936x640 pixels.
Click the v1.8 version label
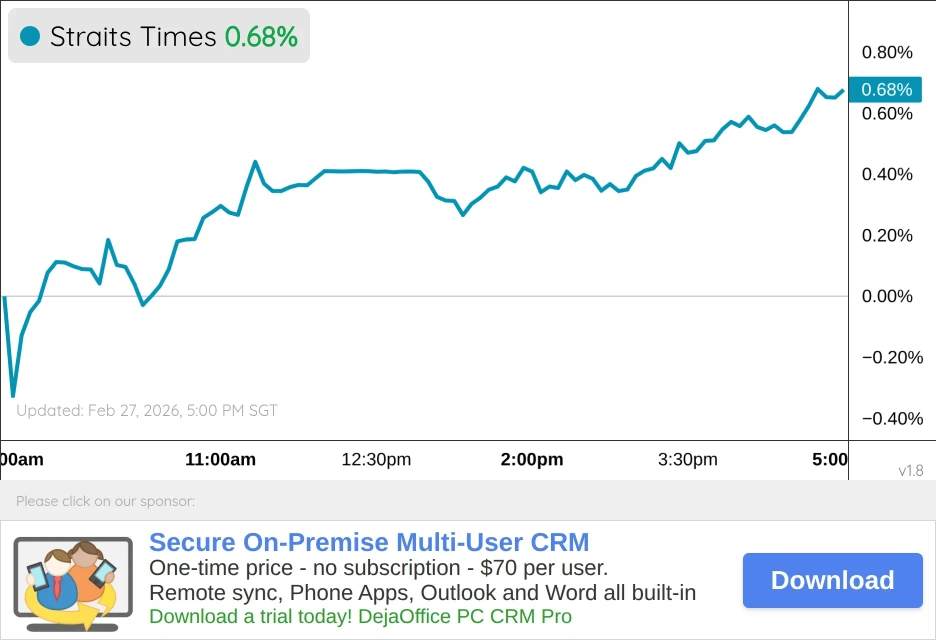910,470
